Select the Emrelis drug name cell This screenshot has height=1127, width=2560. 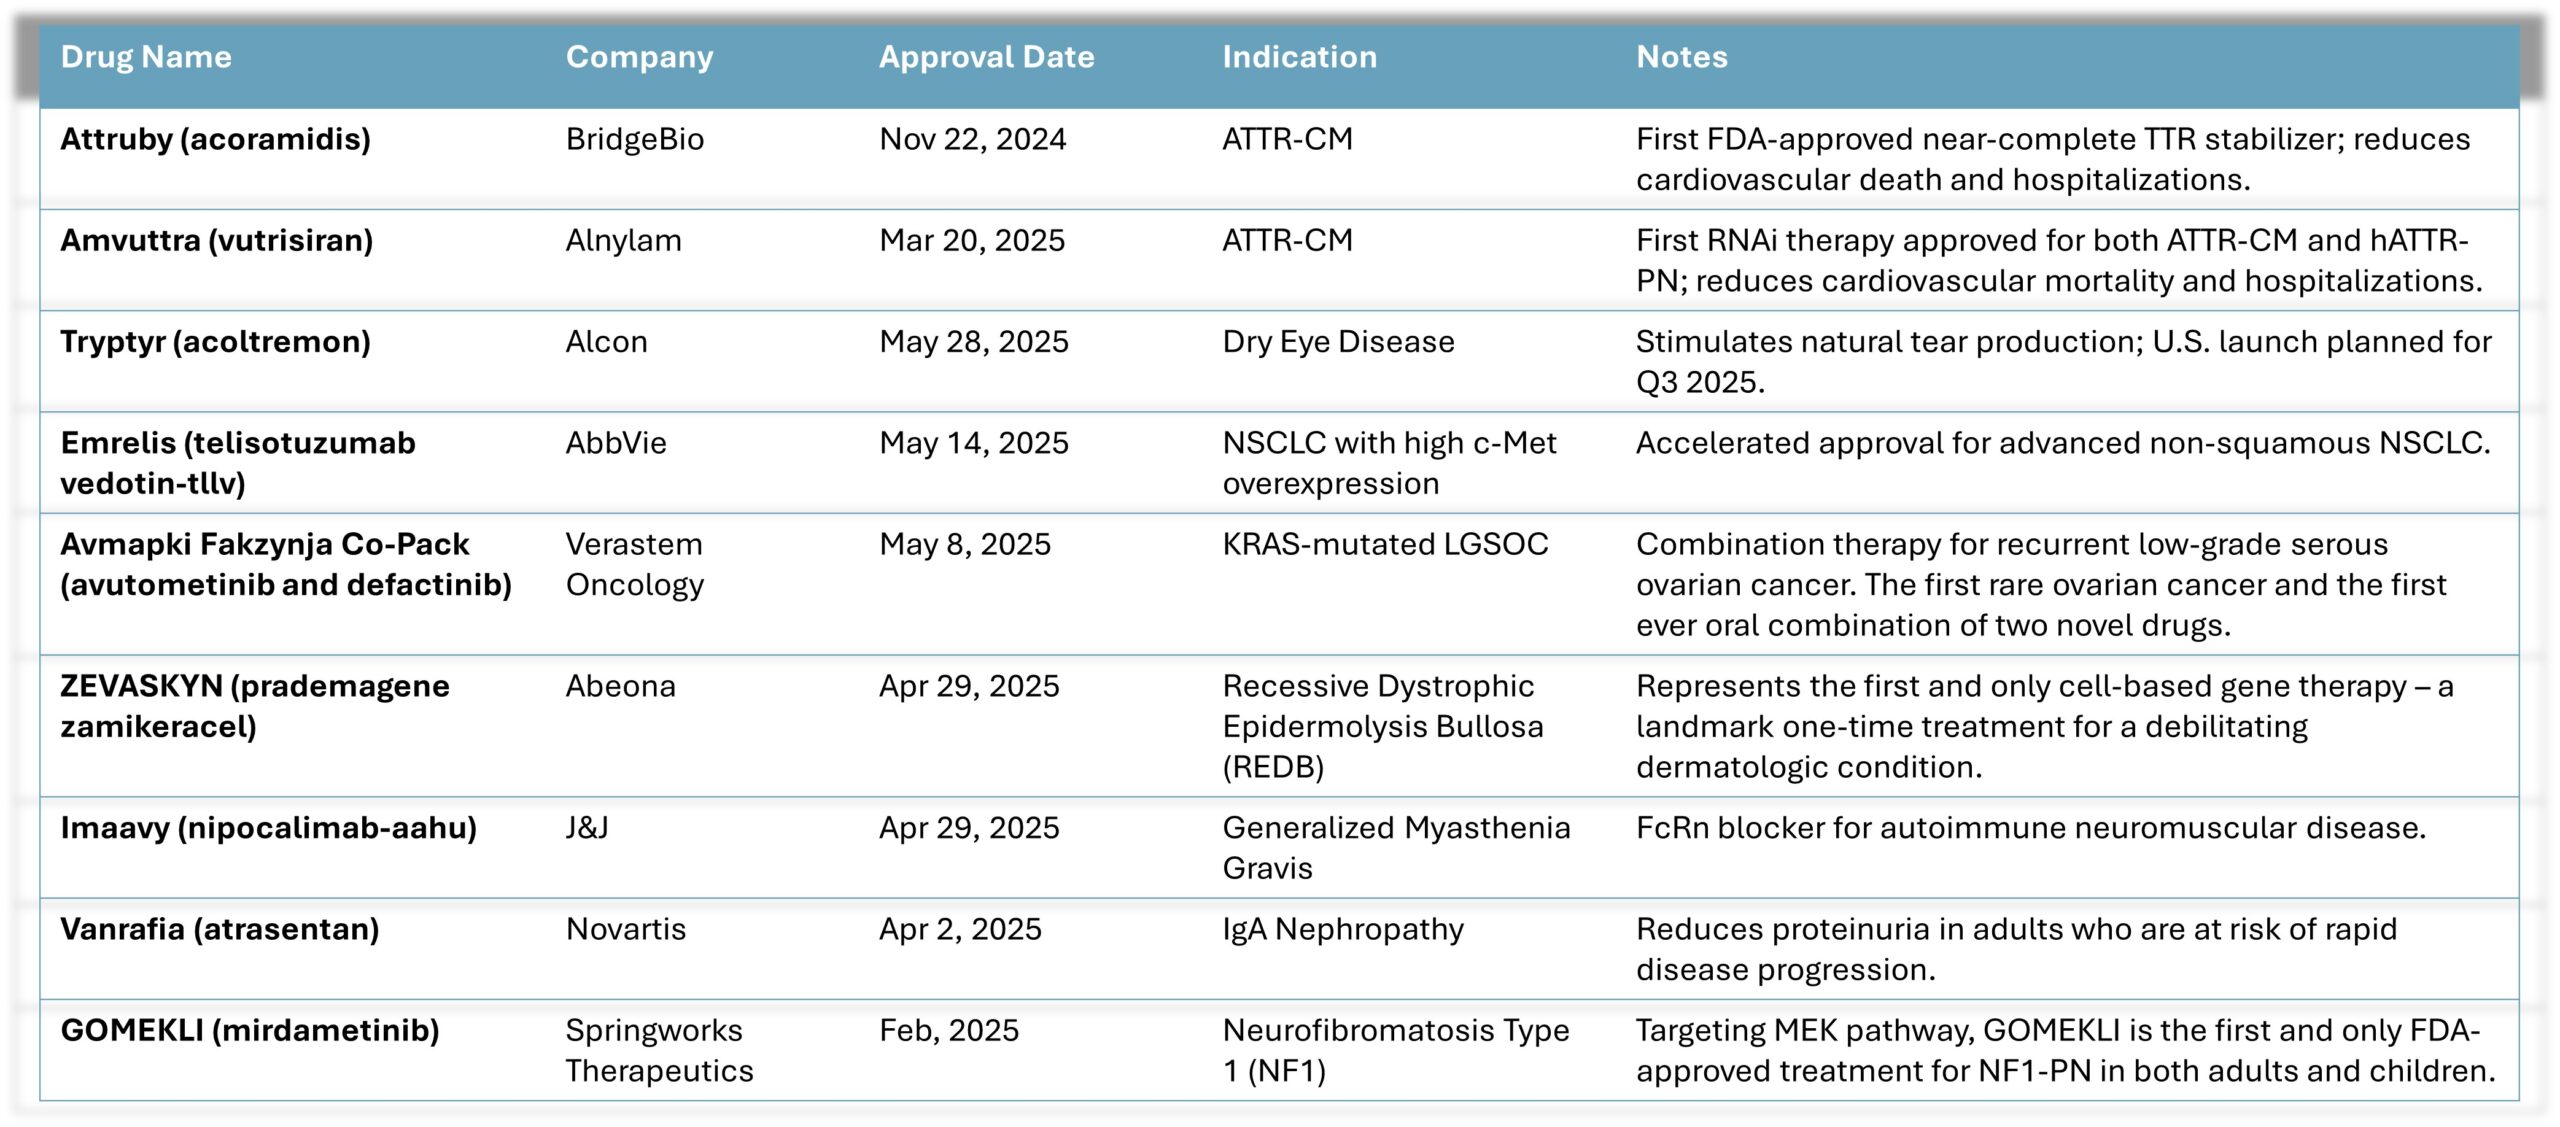(238, 463)
